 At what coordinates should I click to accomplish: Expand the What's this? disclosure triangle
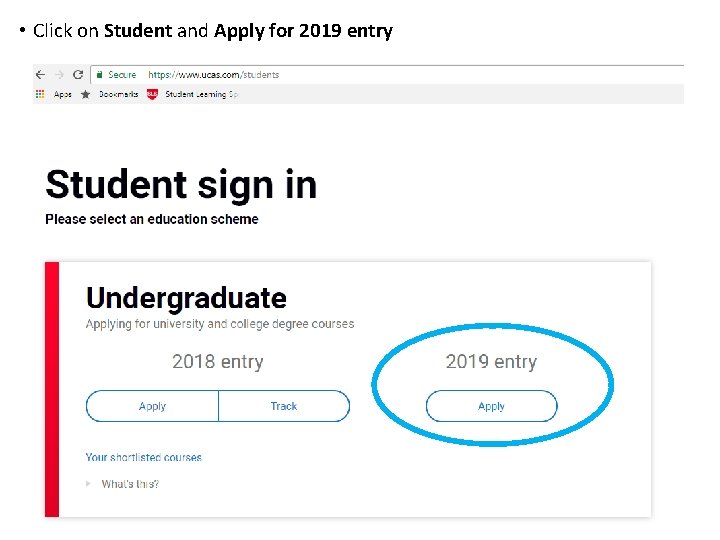pyautogui.click(x=90, y=484)
